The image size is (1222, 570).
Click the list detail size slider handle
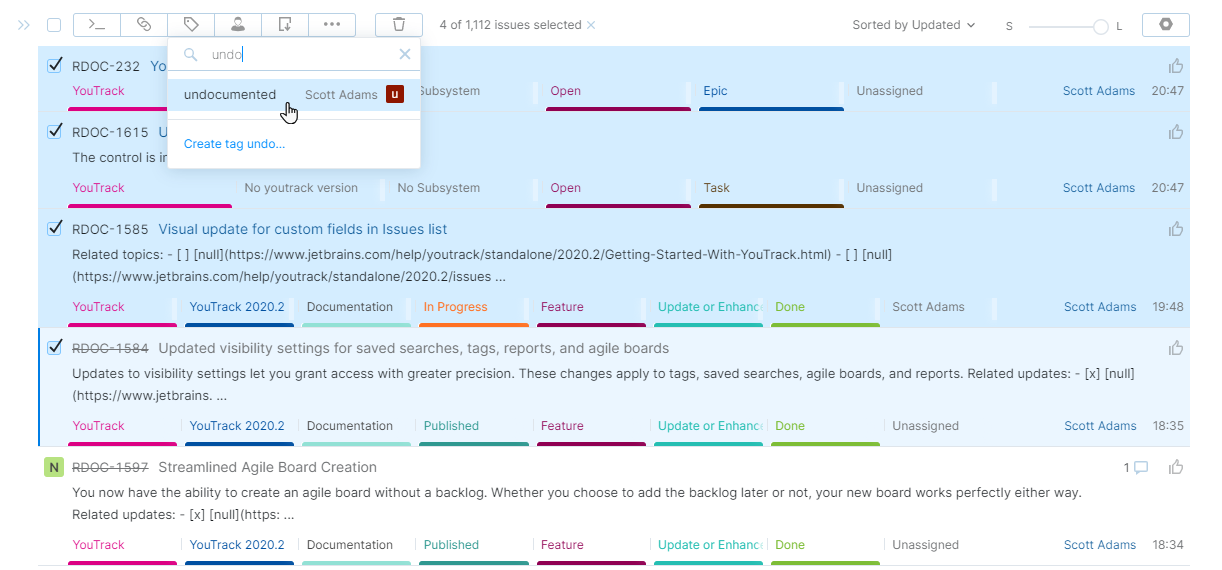1101,26
